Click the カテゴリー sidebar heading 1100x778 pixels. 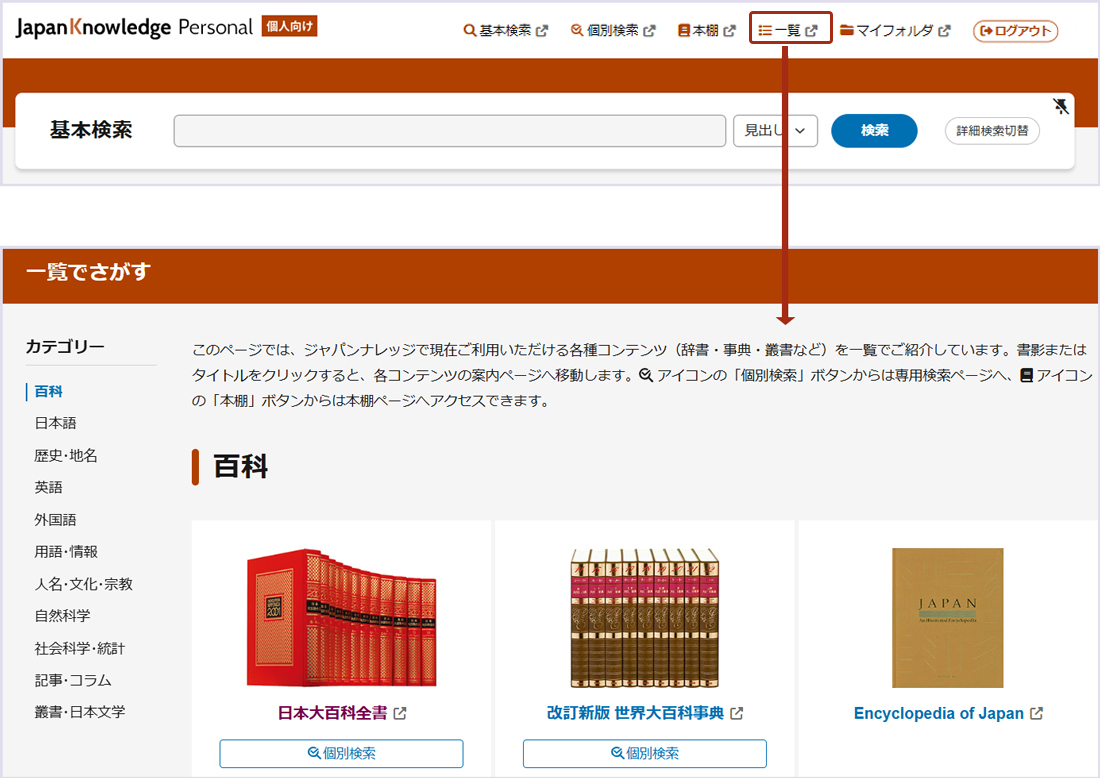pos(65,347)
